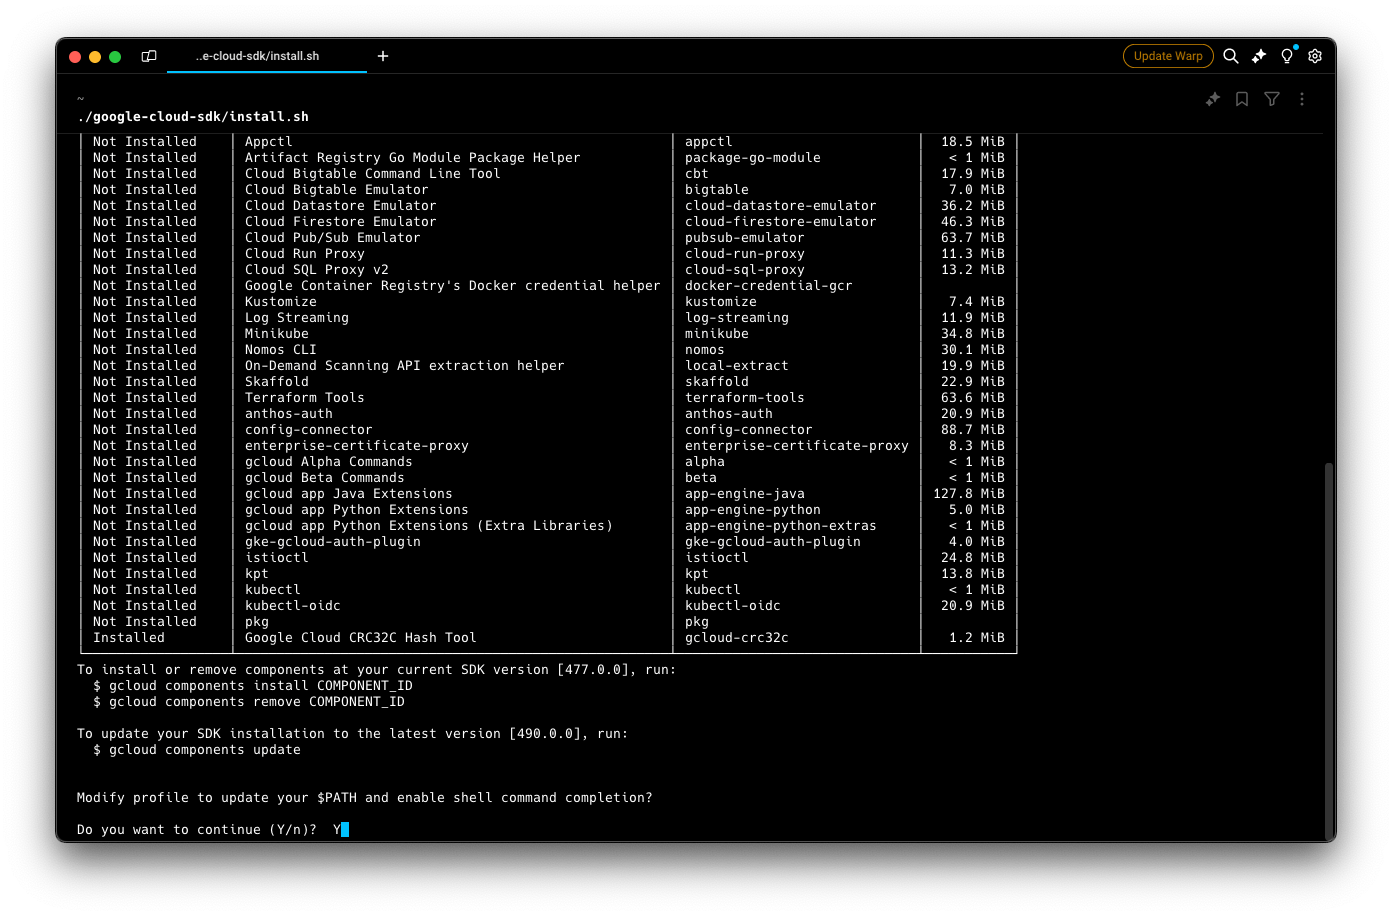Click the 'app-engine-python-extras' ID
The width and height of the screenshot is (1392, 916).
pyautogui.click(x=781, y=526)
